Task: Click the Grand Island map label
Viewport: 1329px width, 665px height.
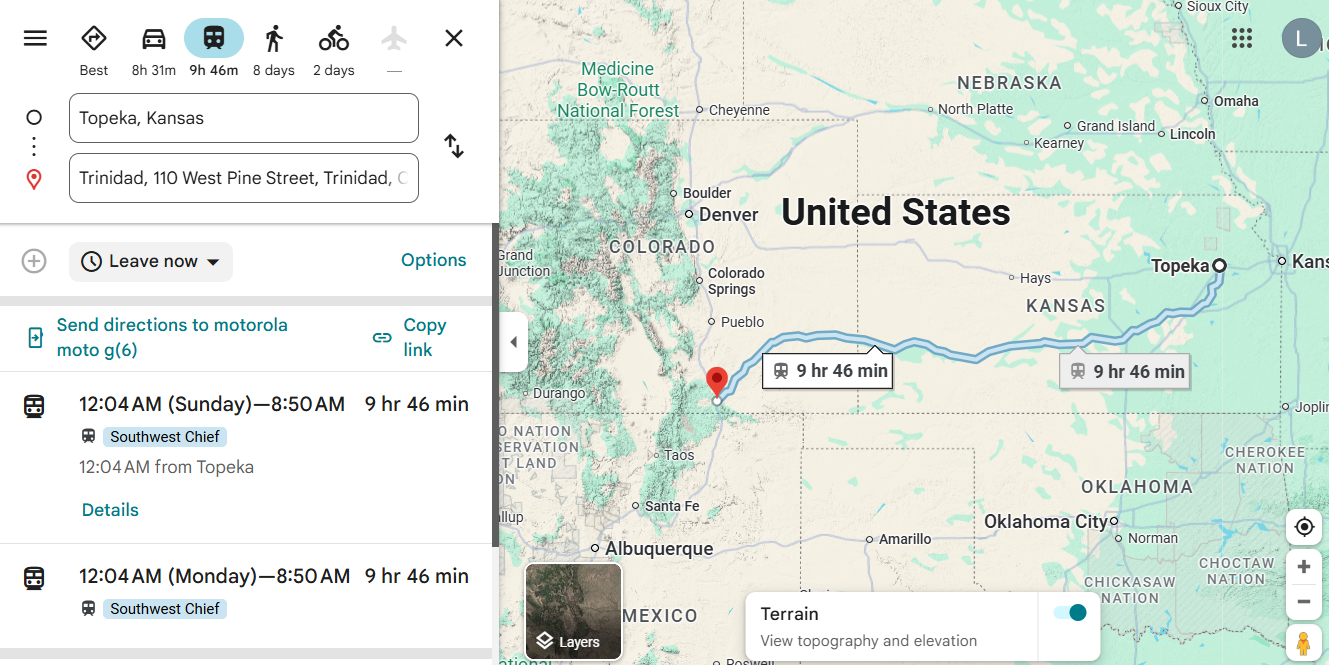Action: tap(1116, 126)
